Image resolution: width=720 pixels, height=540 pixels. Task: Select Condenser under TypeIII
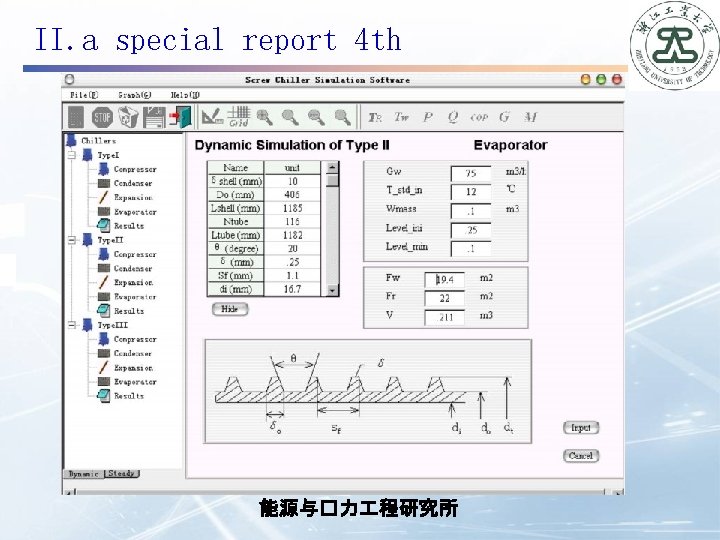tap(133, 353)
